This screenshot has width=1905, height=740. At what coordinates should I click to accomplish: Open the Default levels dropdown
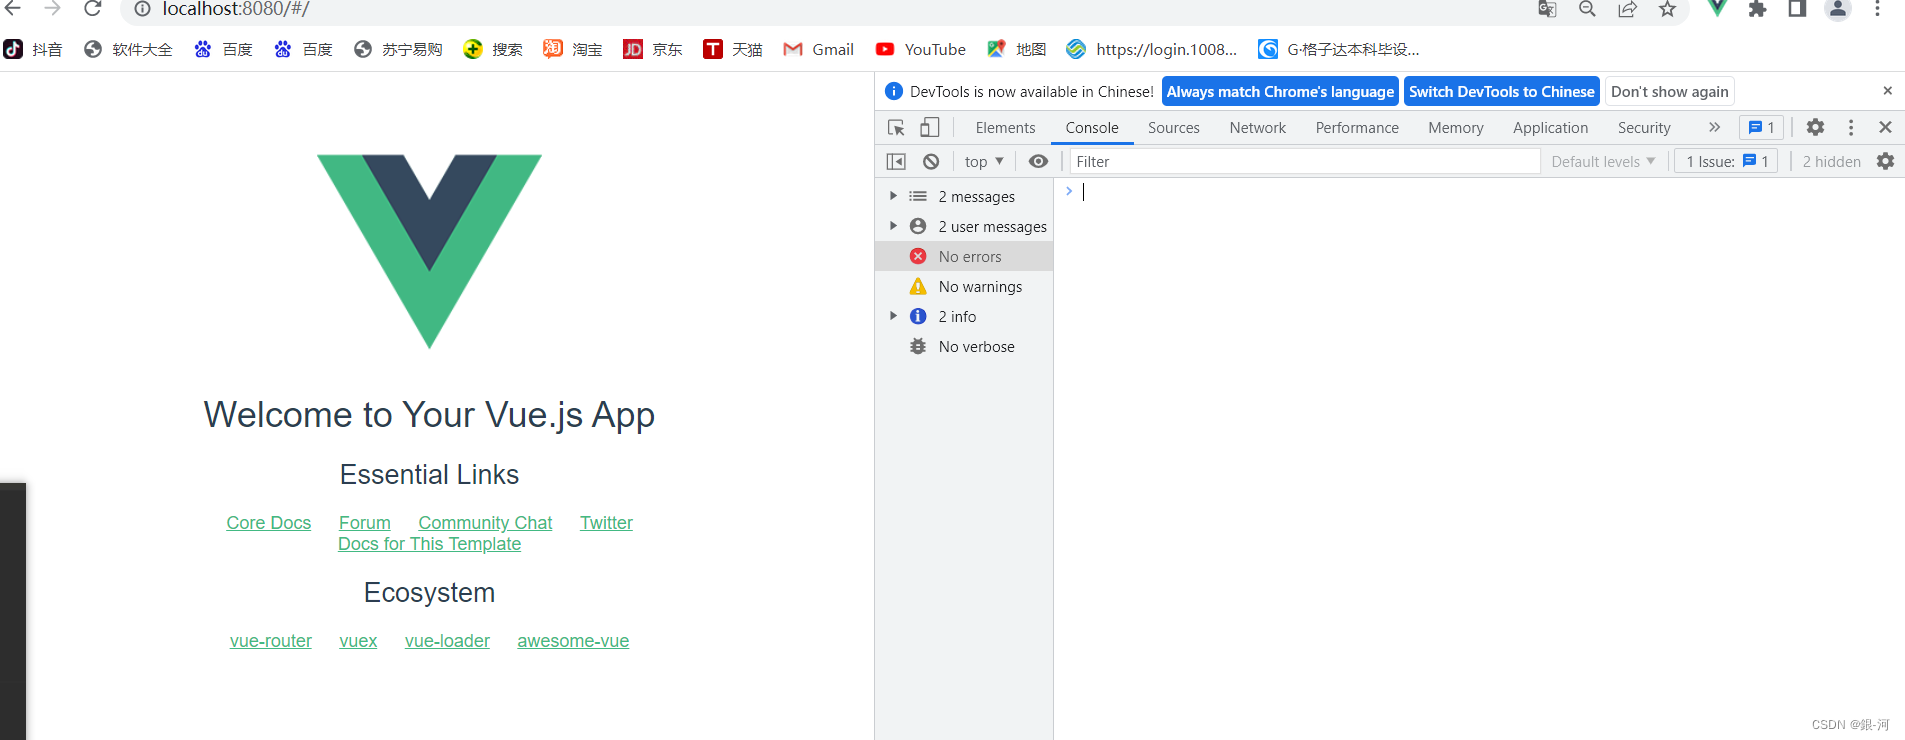[x=1603, y=161]
